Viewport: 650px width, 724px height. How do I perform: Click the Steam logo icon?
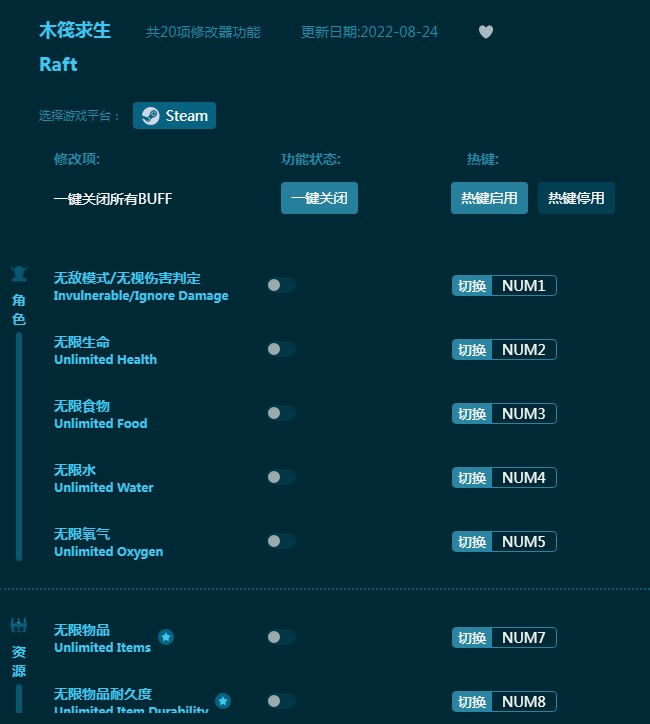pos(150,115)
